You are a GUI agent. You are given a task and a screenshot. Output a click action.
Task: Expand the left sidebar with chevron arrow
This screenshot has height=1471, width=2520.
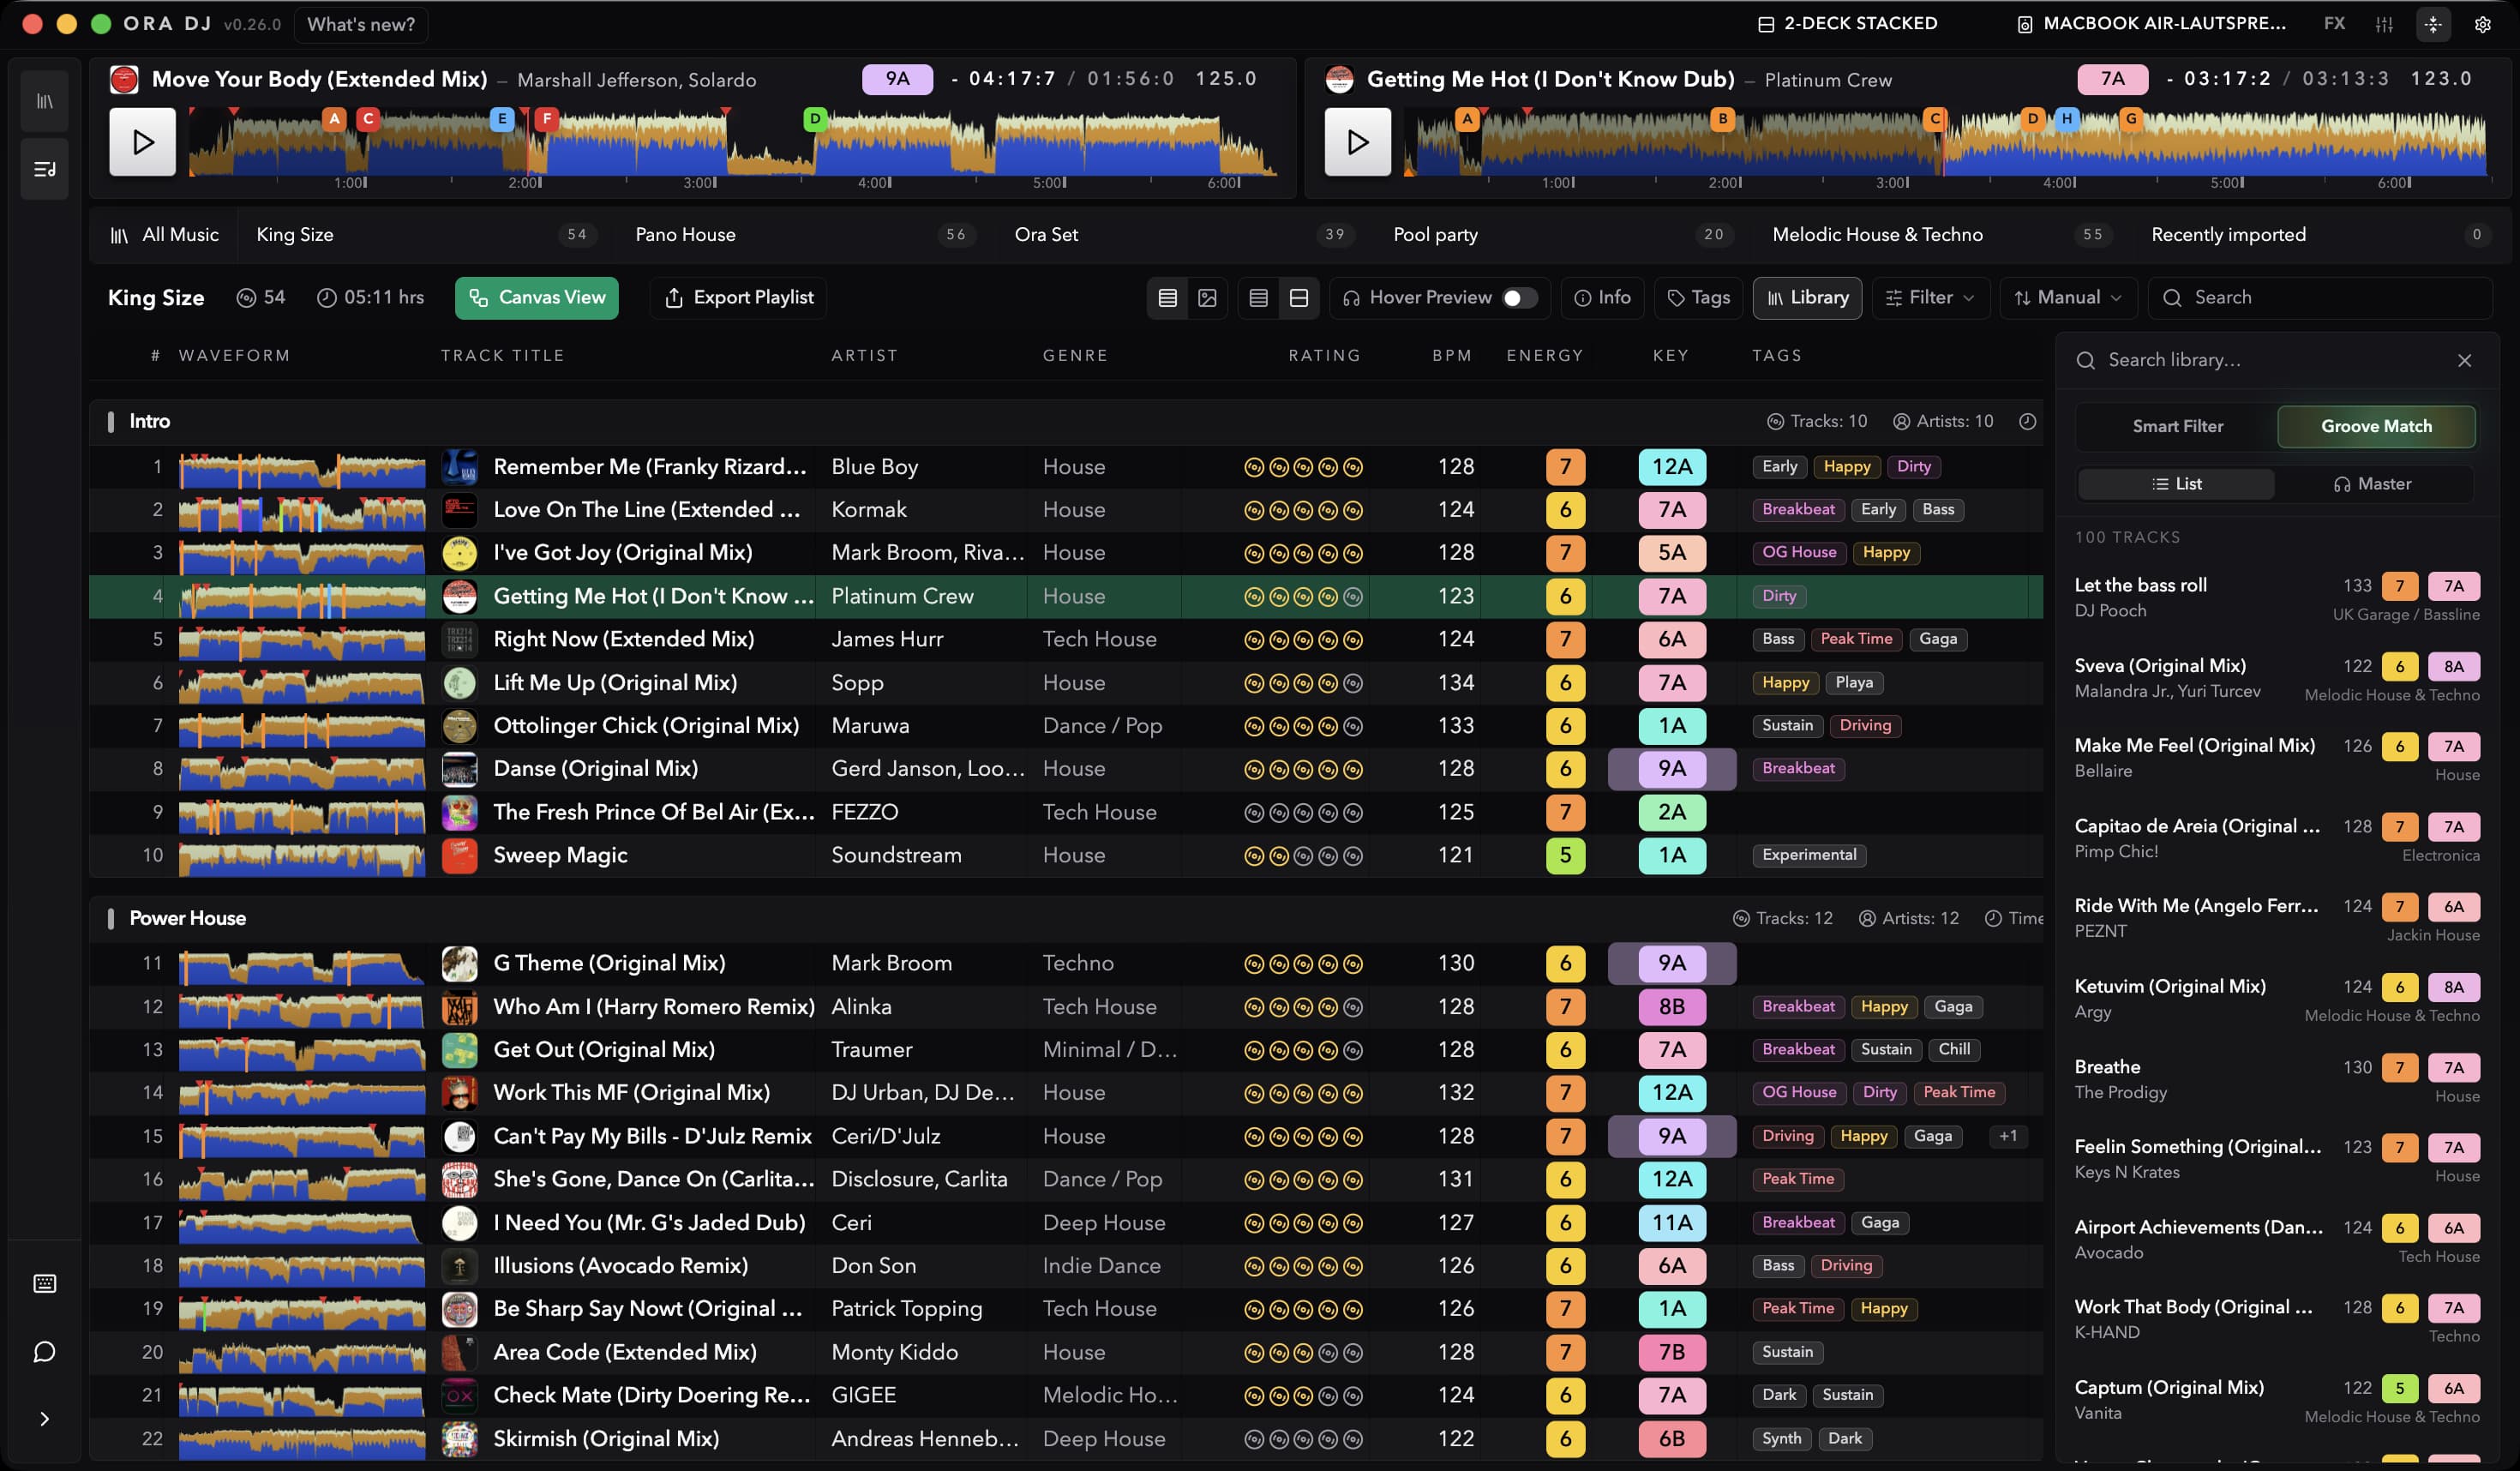(45, 1419)
